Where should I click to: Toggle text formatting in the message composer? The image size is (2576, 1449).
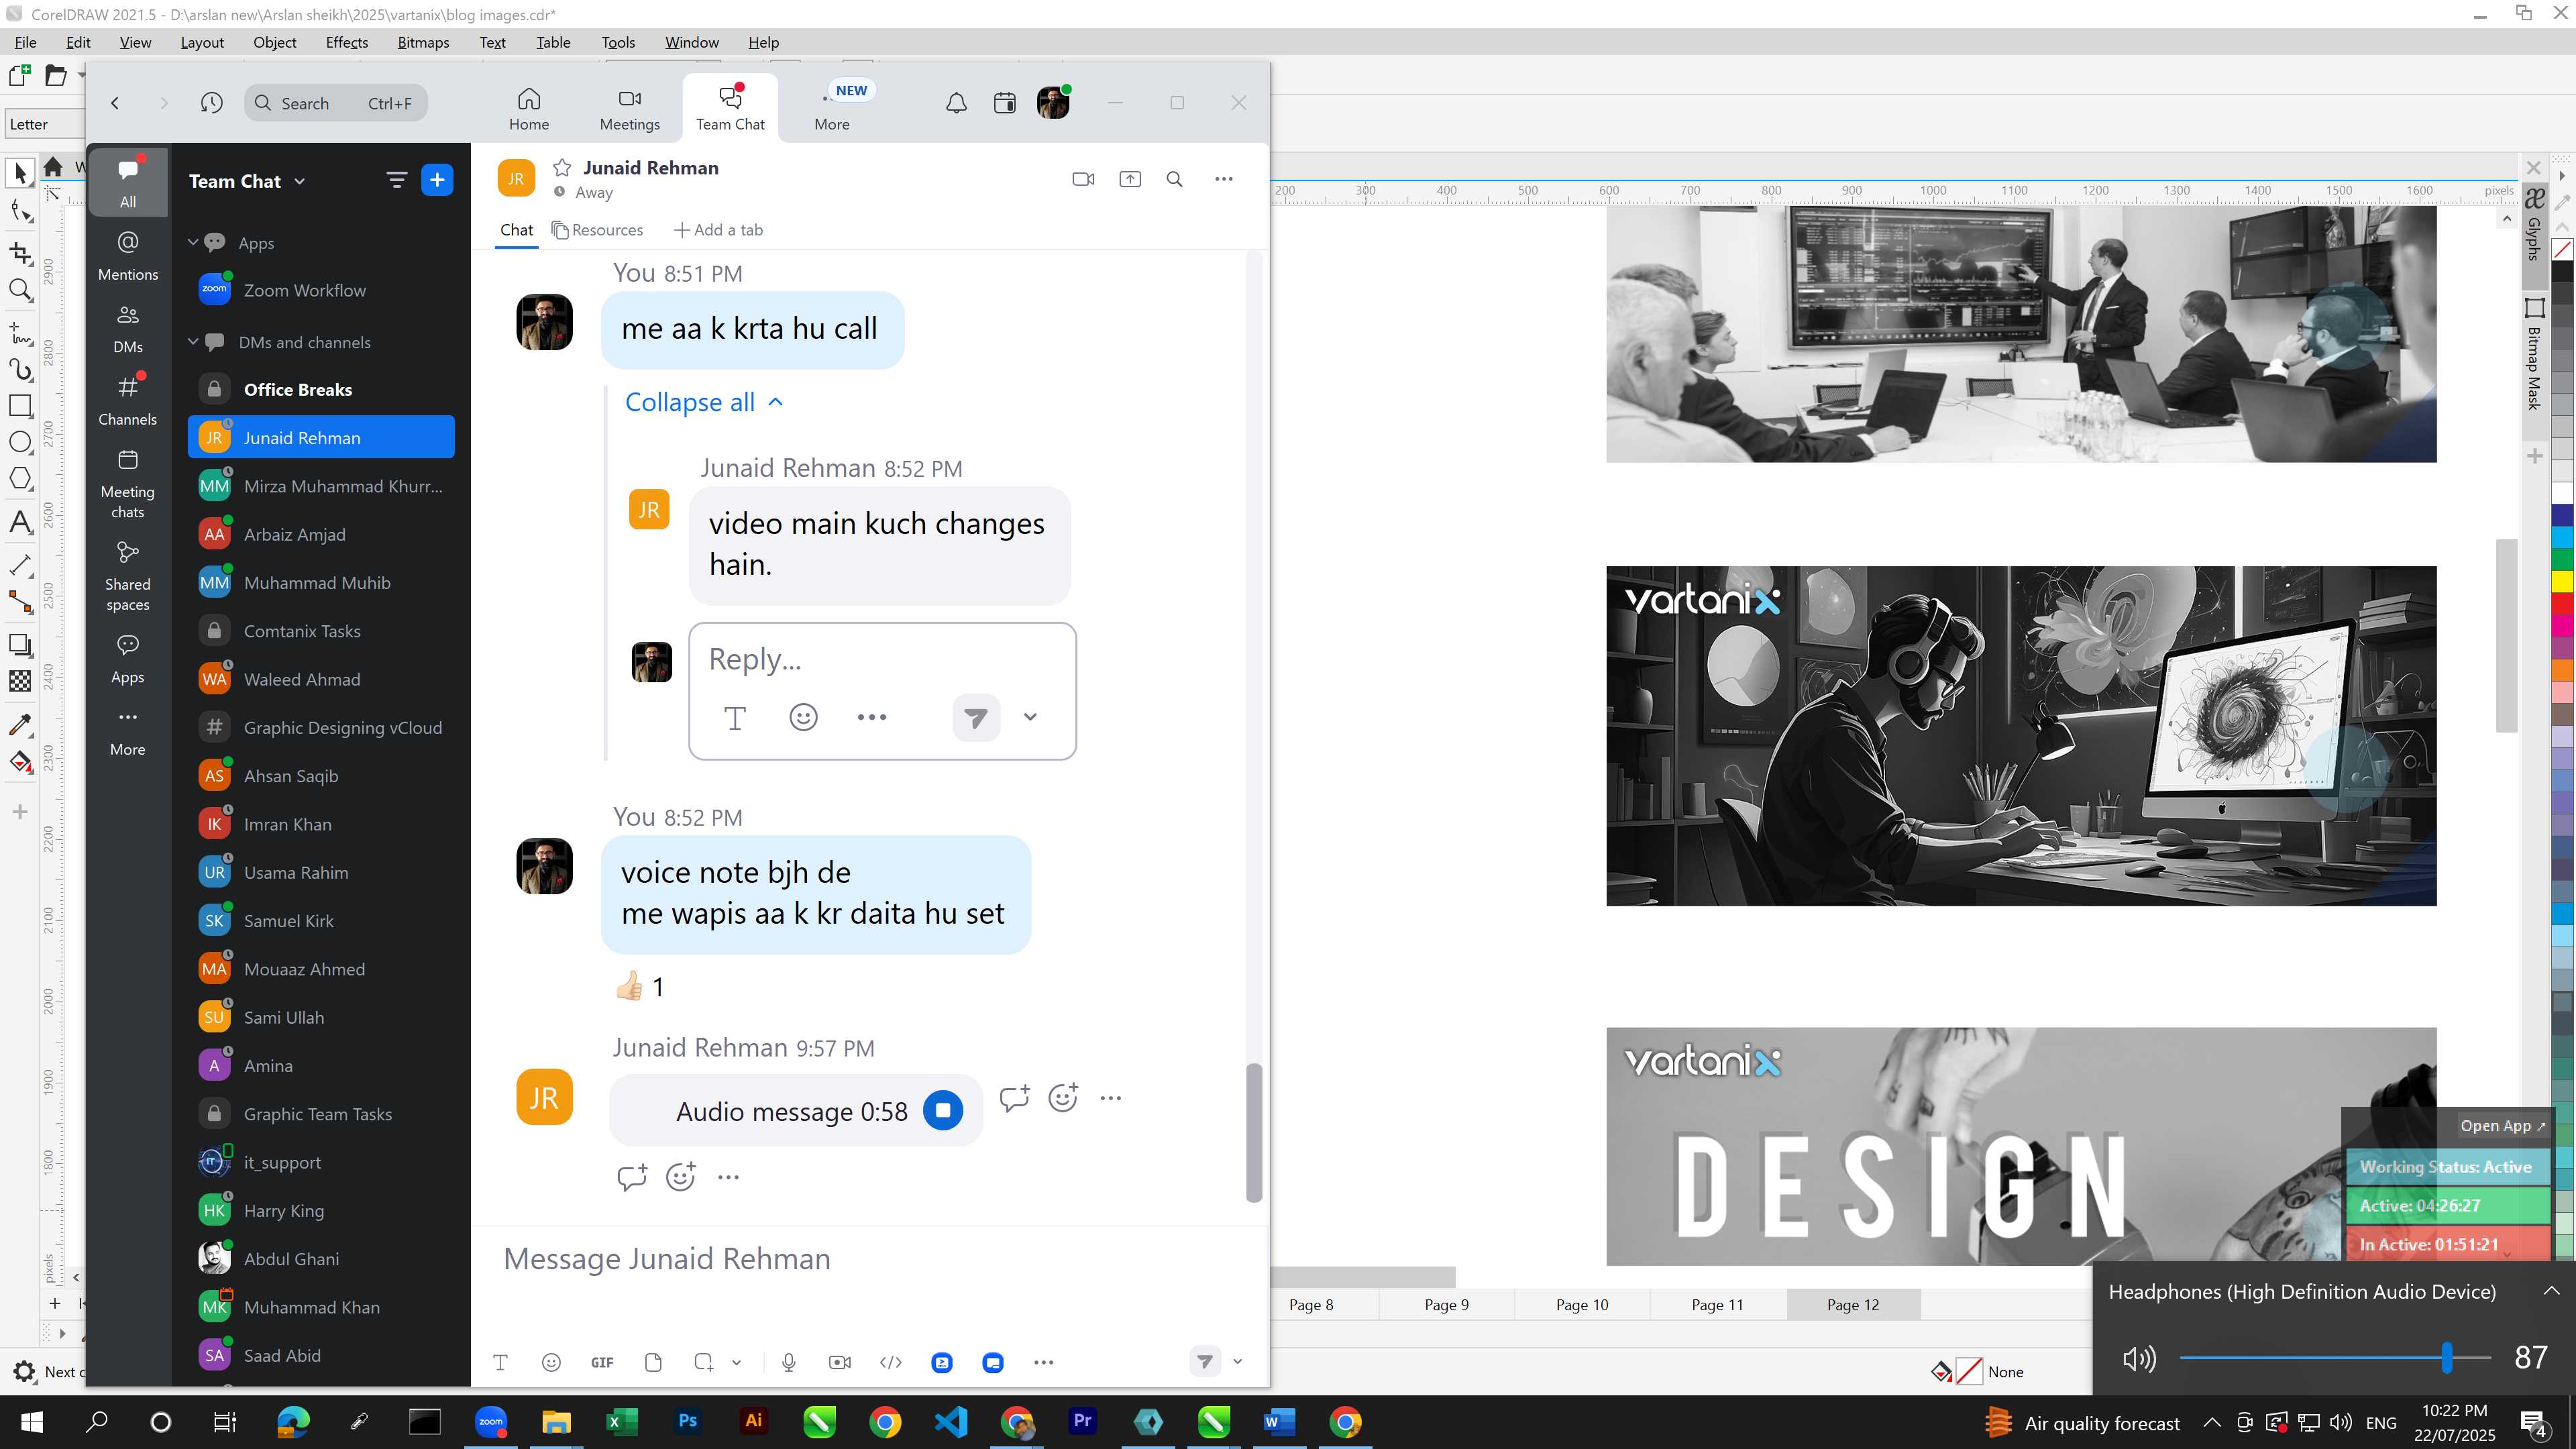500,1362
